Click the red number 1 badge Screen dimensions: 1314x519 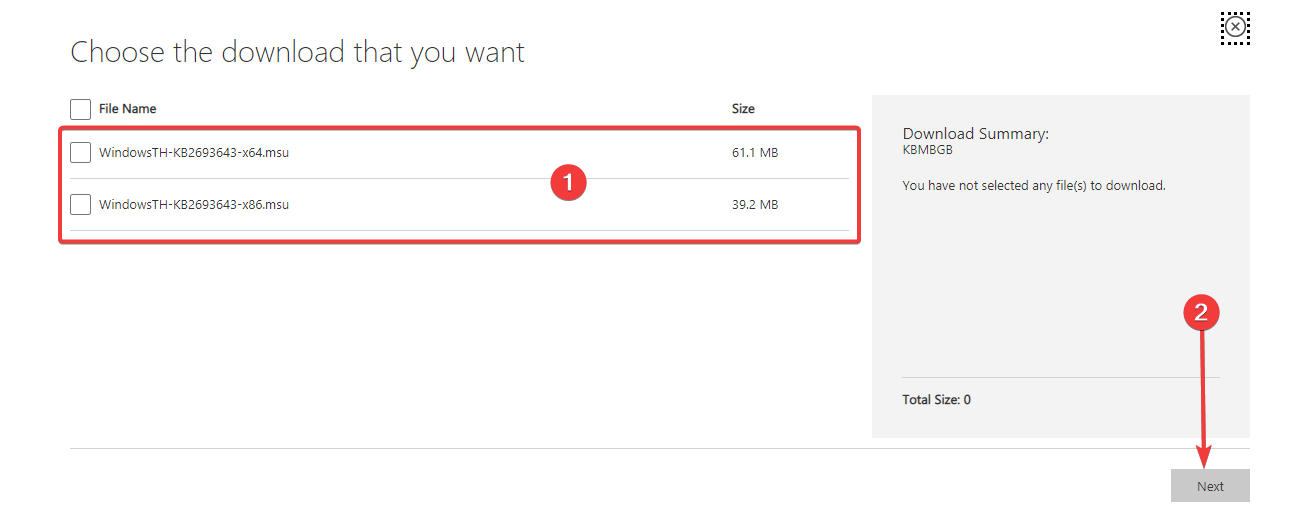pyautogui.click(x=568, y=183)
